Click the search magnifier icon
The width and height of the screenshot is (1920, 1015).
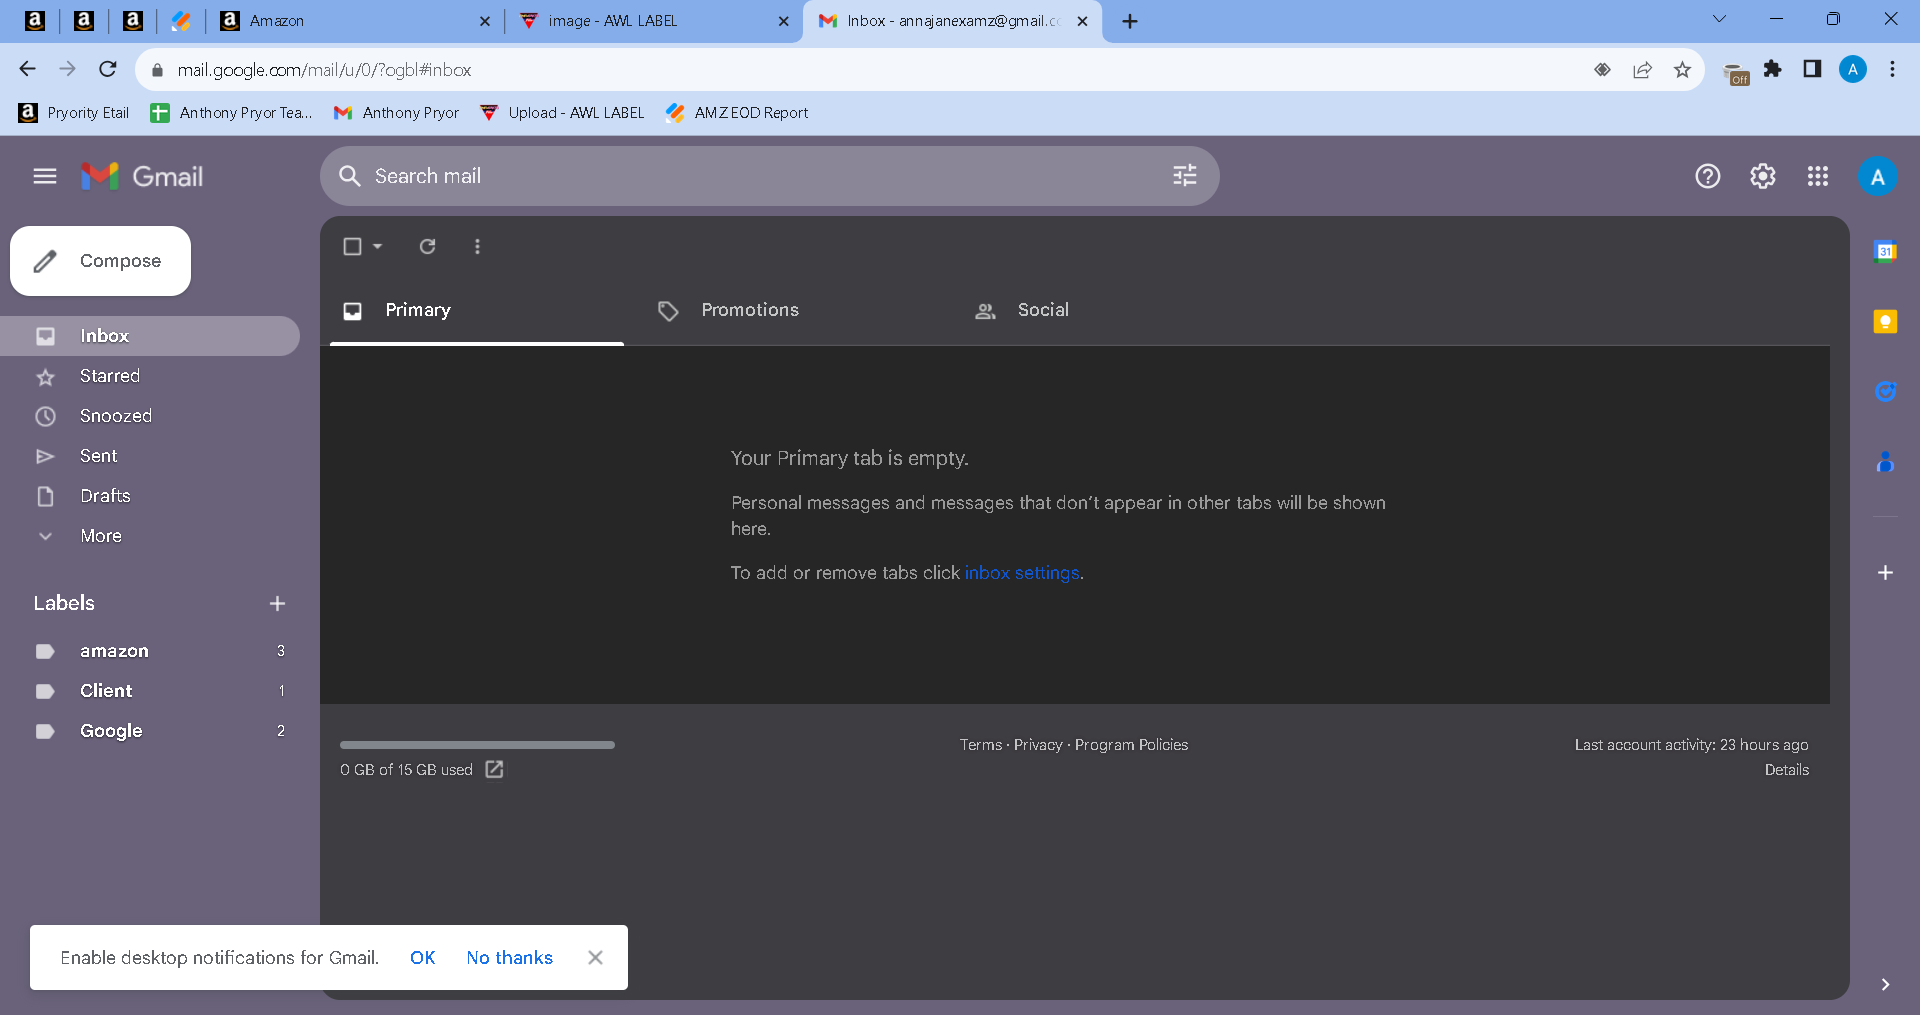[x=349, y=176]
